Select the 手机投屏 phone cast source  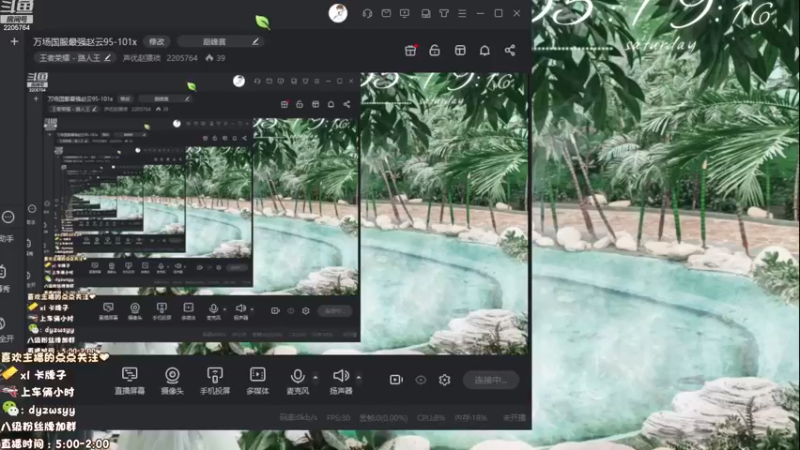[x=215, y=381]
